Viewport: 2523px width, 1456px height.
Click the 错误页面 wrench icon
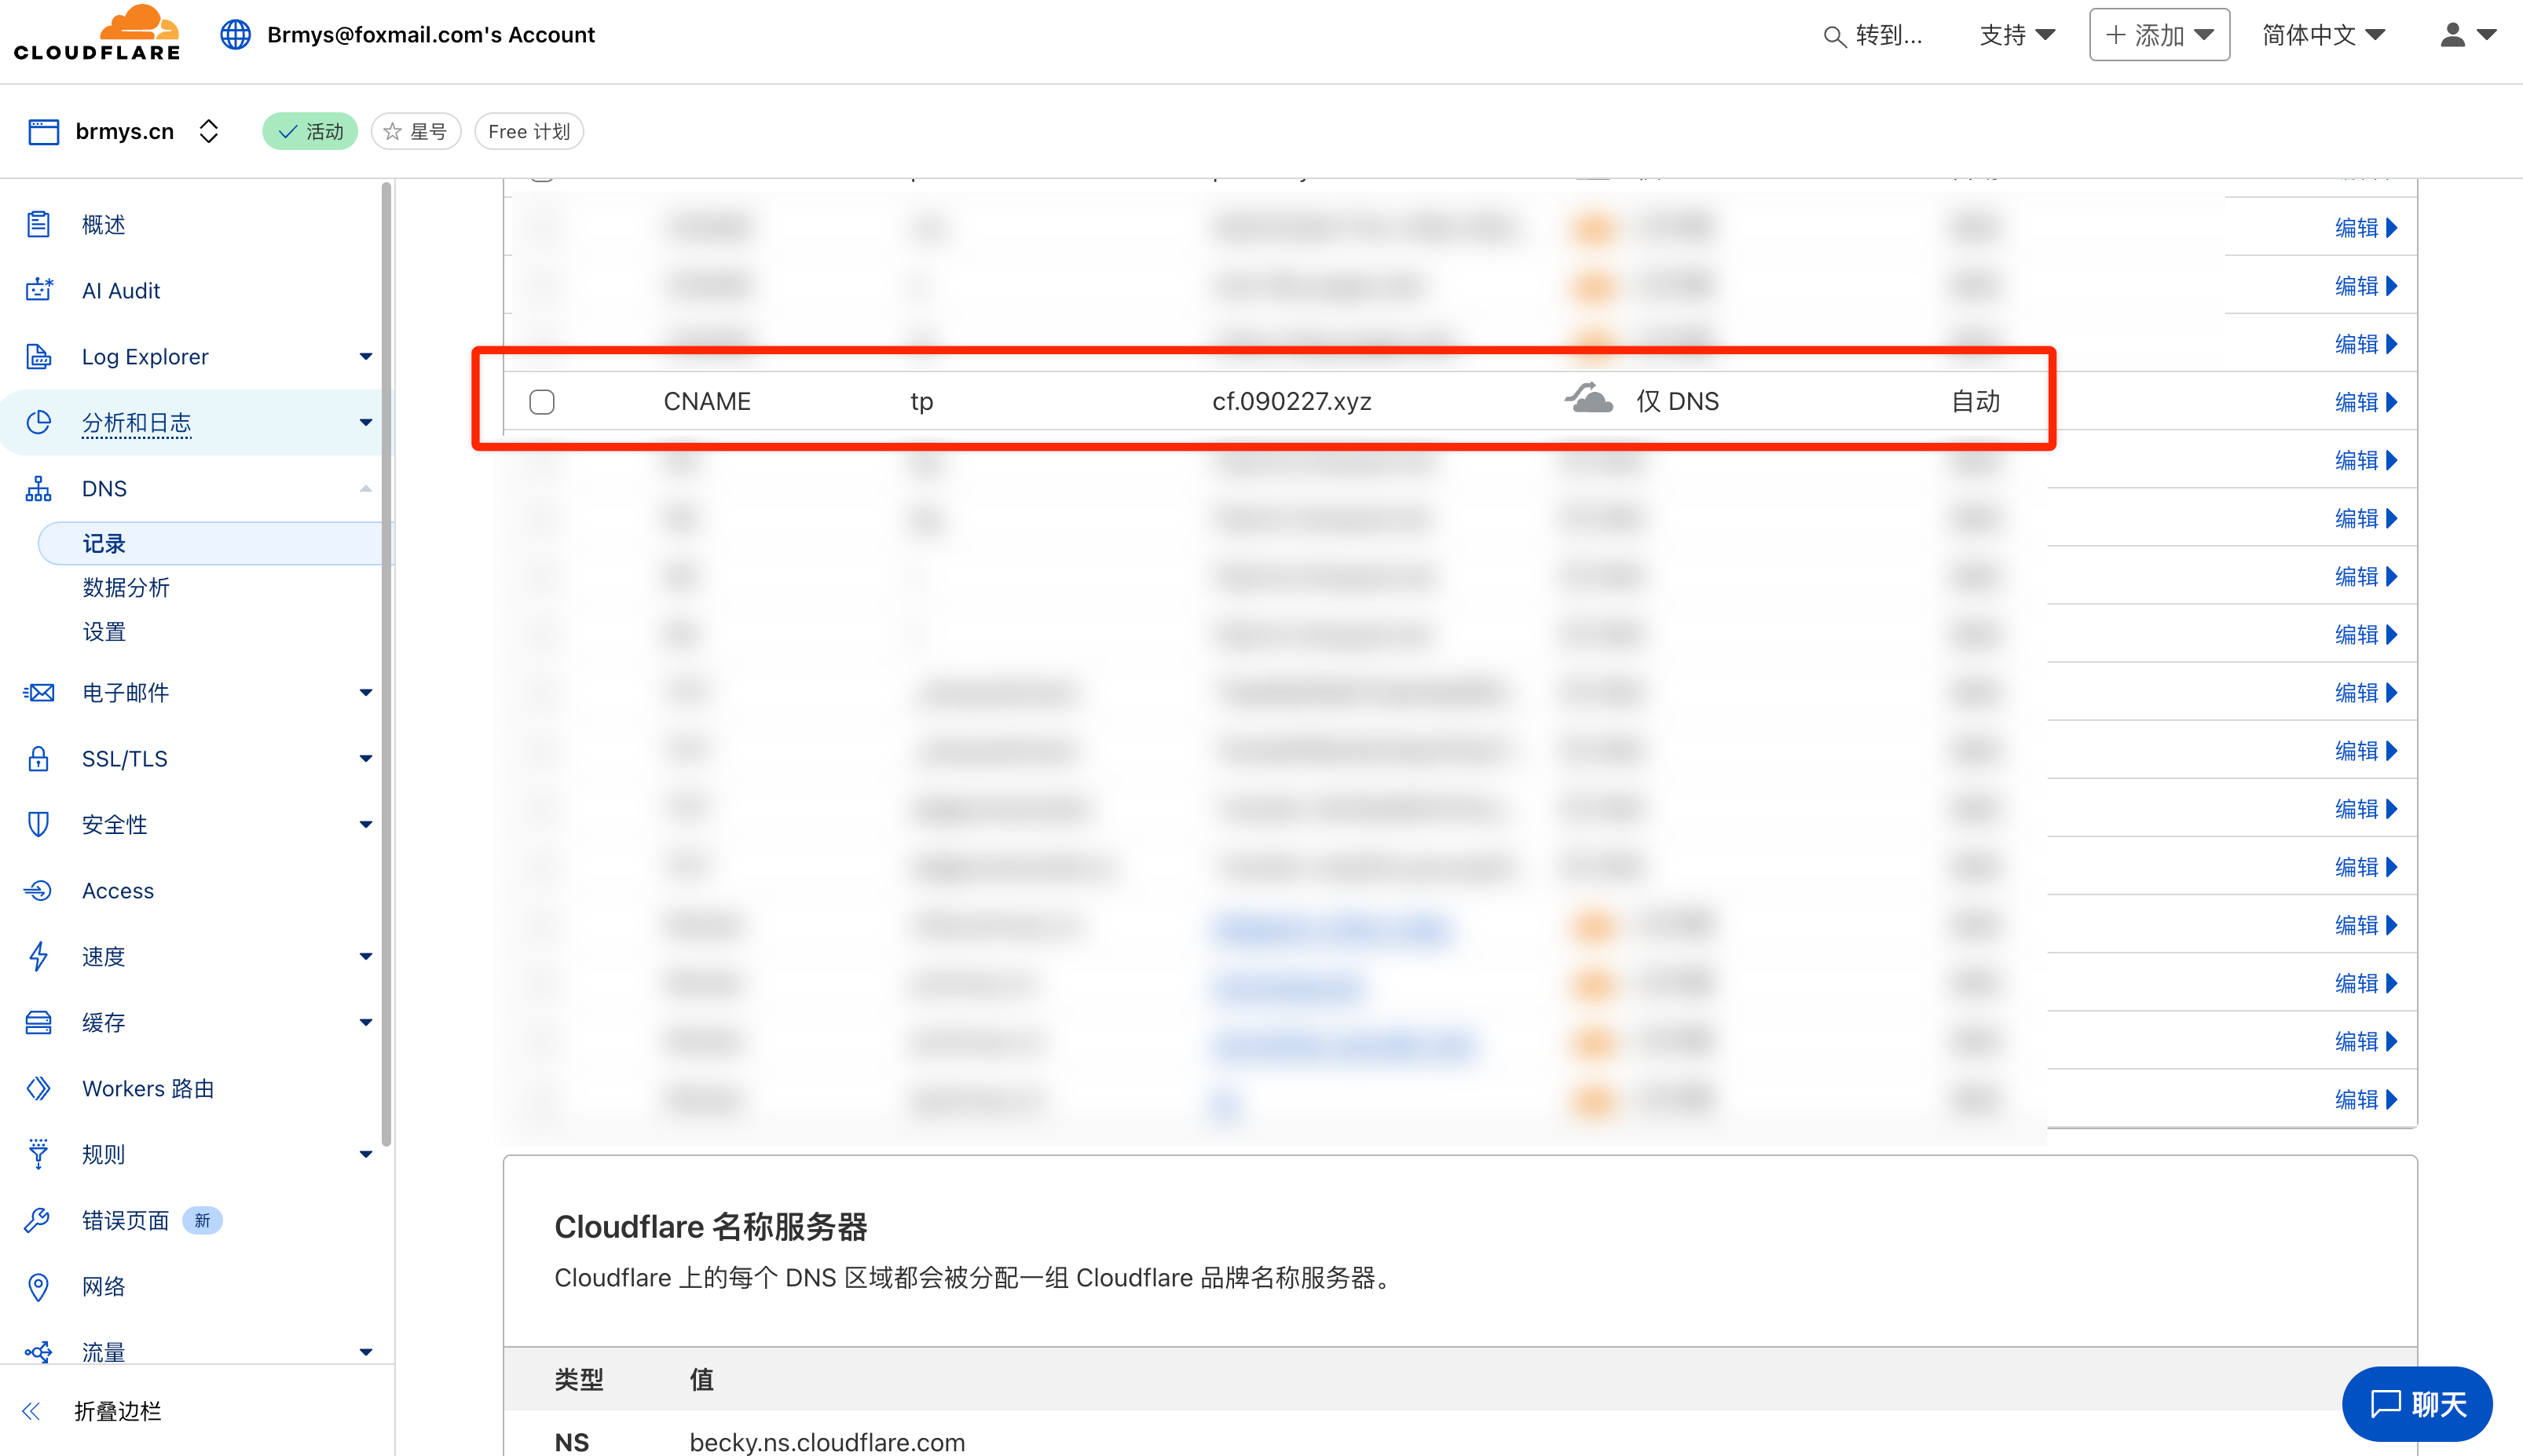click(x=38, y=1220)
